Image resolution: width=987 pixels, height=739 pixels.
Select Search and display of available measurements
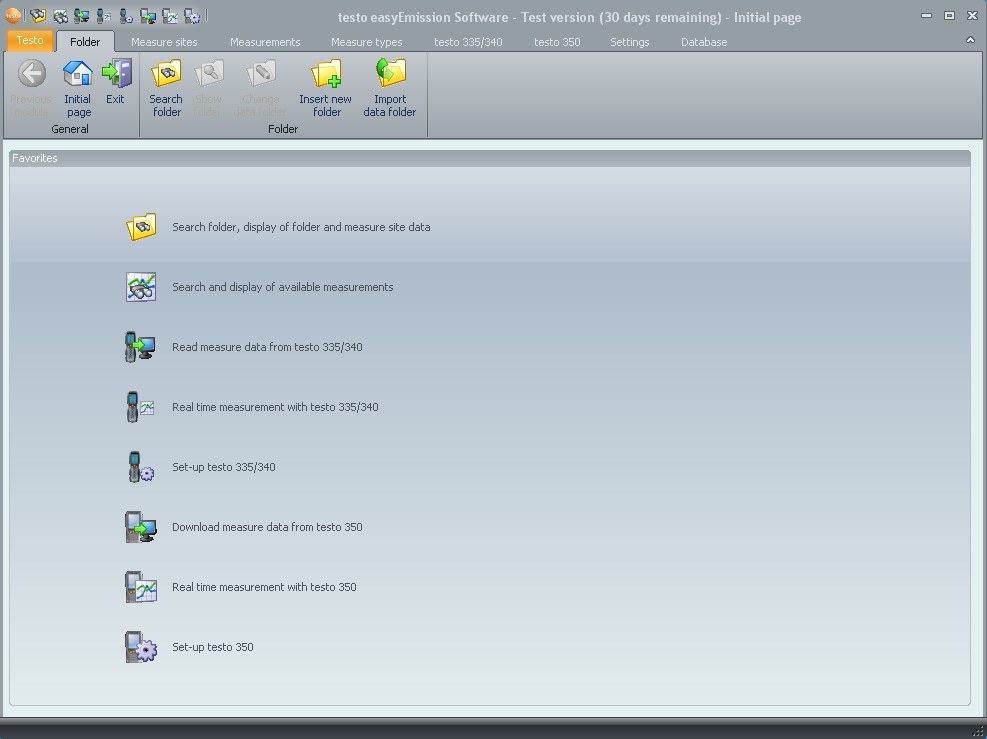[x=283, y=287]
